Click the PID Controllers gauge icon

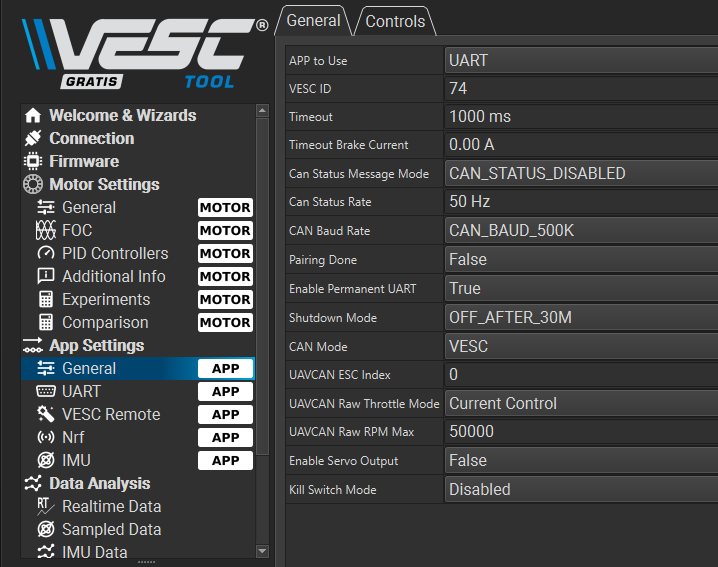(46, 253)
